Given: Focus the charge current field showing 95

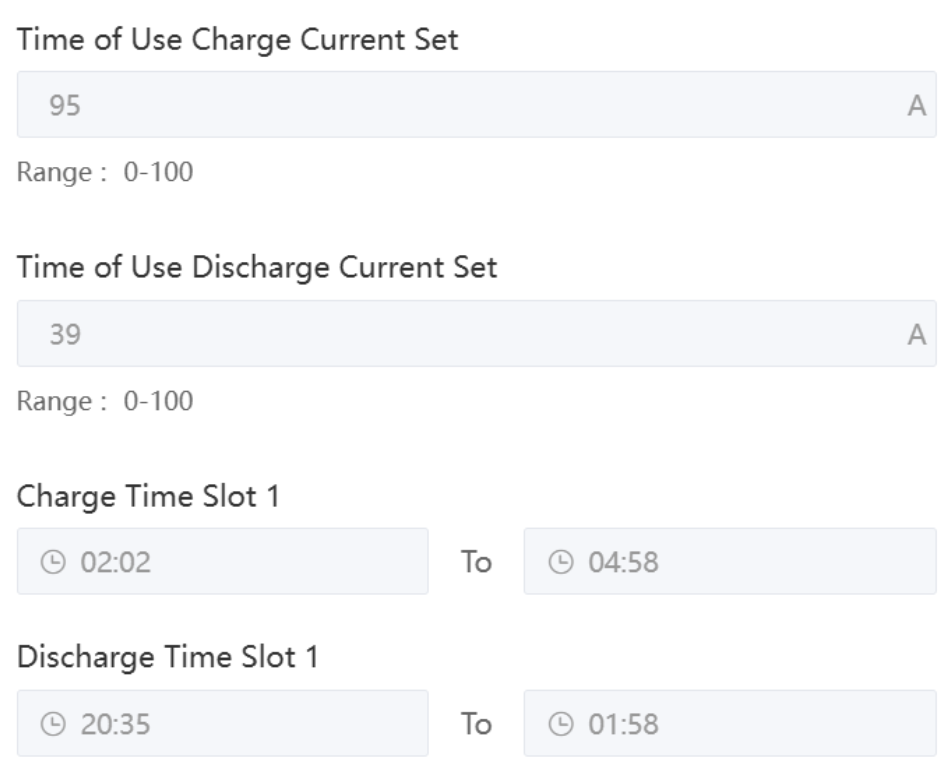Looking at the screenshot, I should 460,105.
